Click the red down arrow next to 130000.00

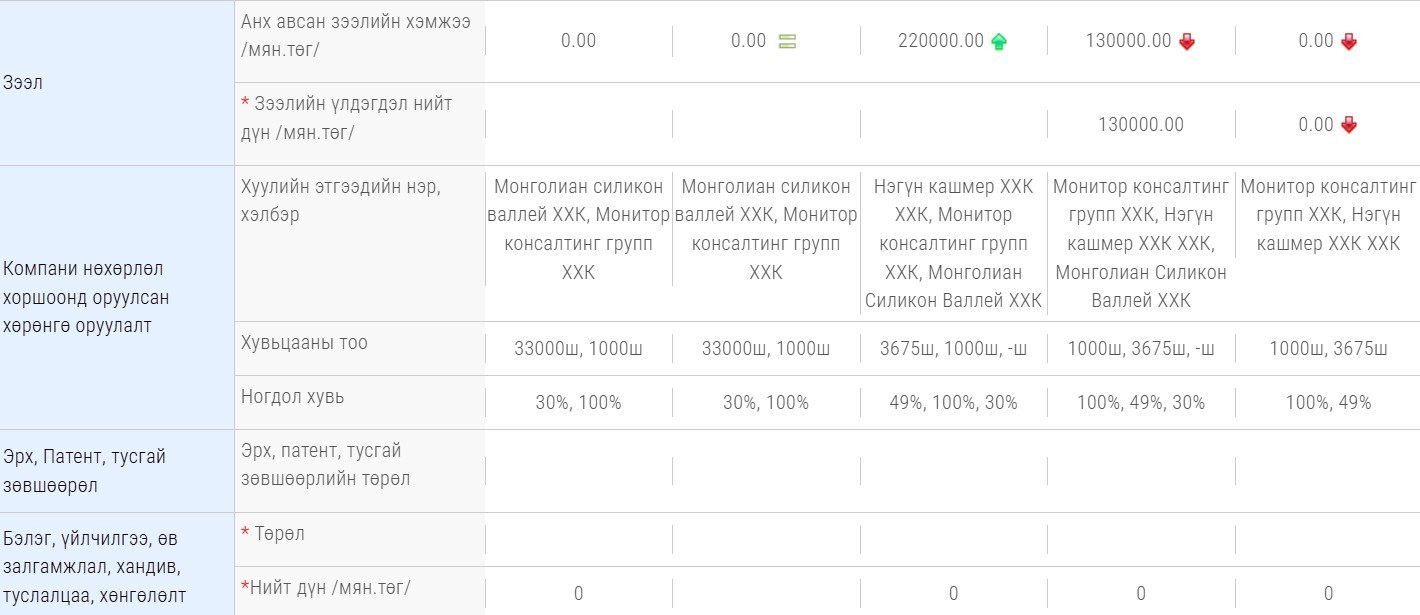click(1187, 41)
